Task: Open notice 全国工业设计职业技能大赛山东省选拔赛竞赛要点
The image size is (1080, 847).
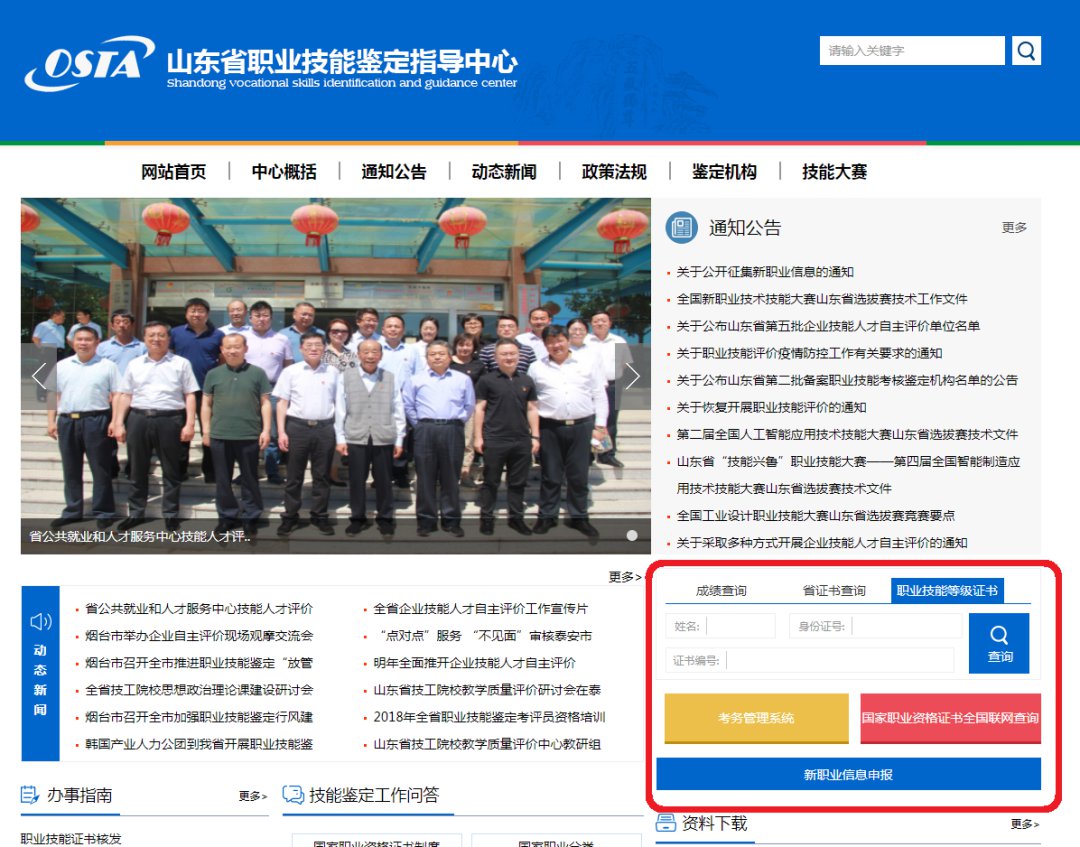Action: point(816,516)
